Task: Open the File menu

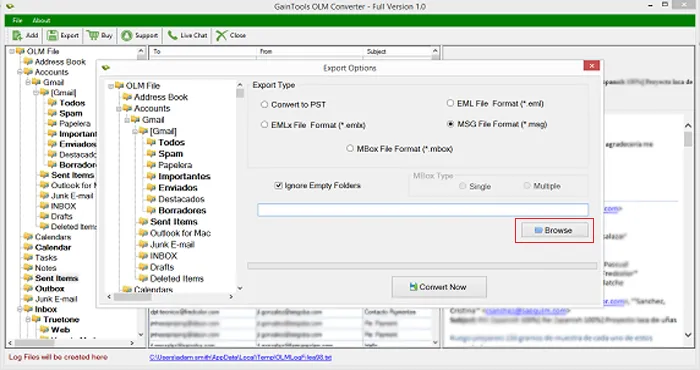Action: pos(17,21)
